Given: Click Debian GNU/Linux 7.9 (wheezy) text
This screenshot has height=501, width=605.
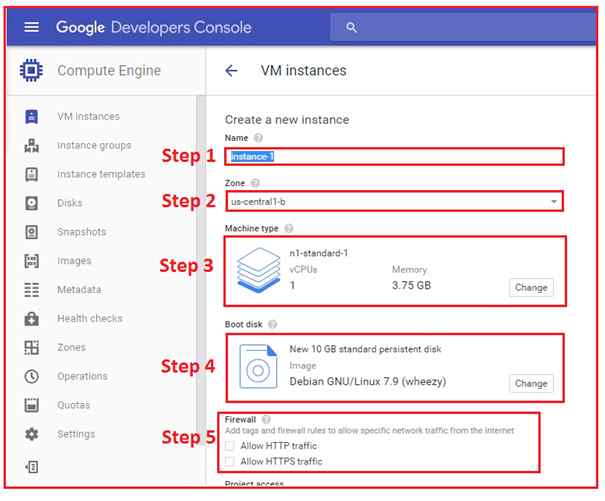Looking at the screenshot, I should (x=368, y=382).
